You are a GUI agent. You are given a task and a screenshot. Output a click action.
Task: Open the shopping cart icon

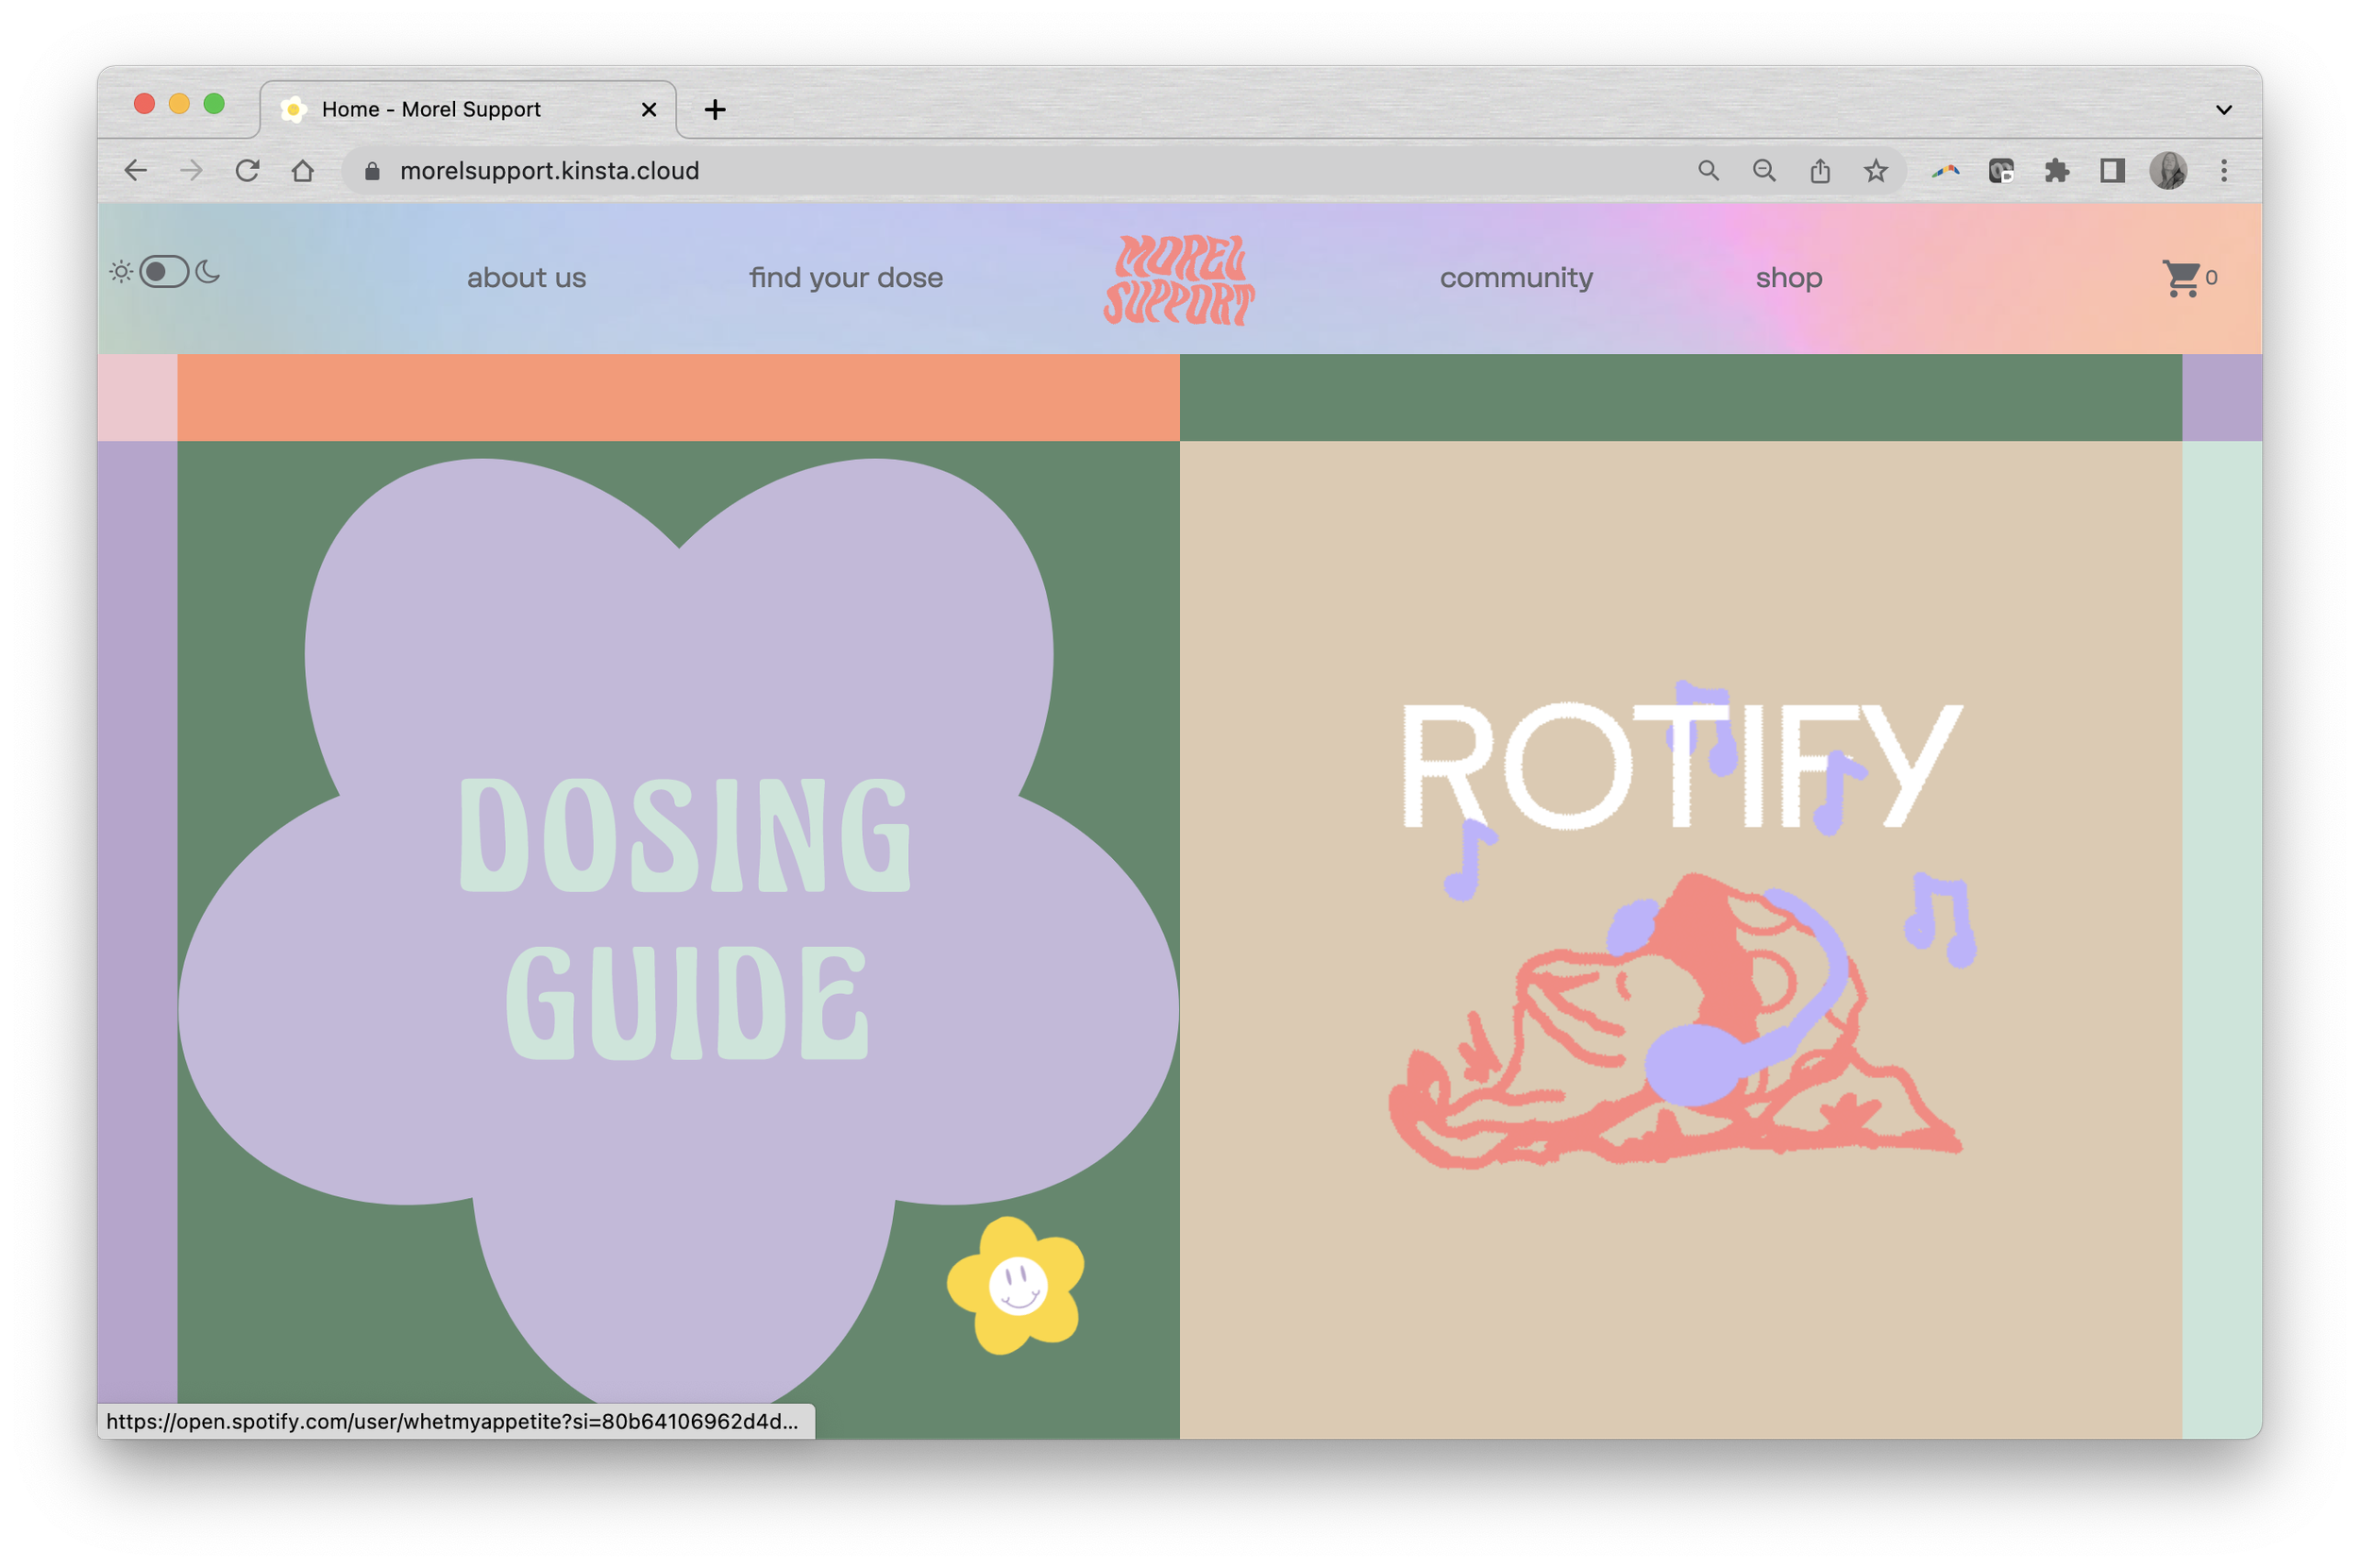(x=2181, y=278)
